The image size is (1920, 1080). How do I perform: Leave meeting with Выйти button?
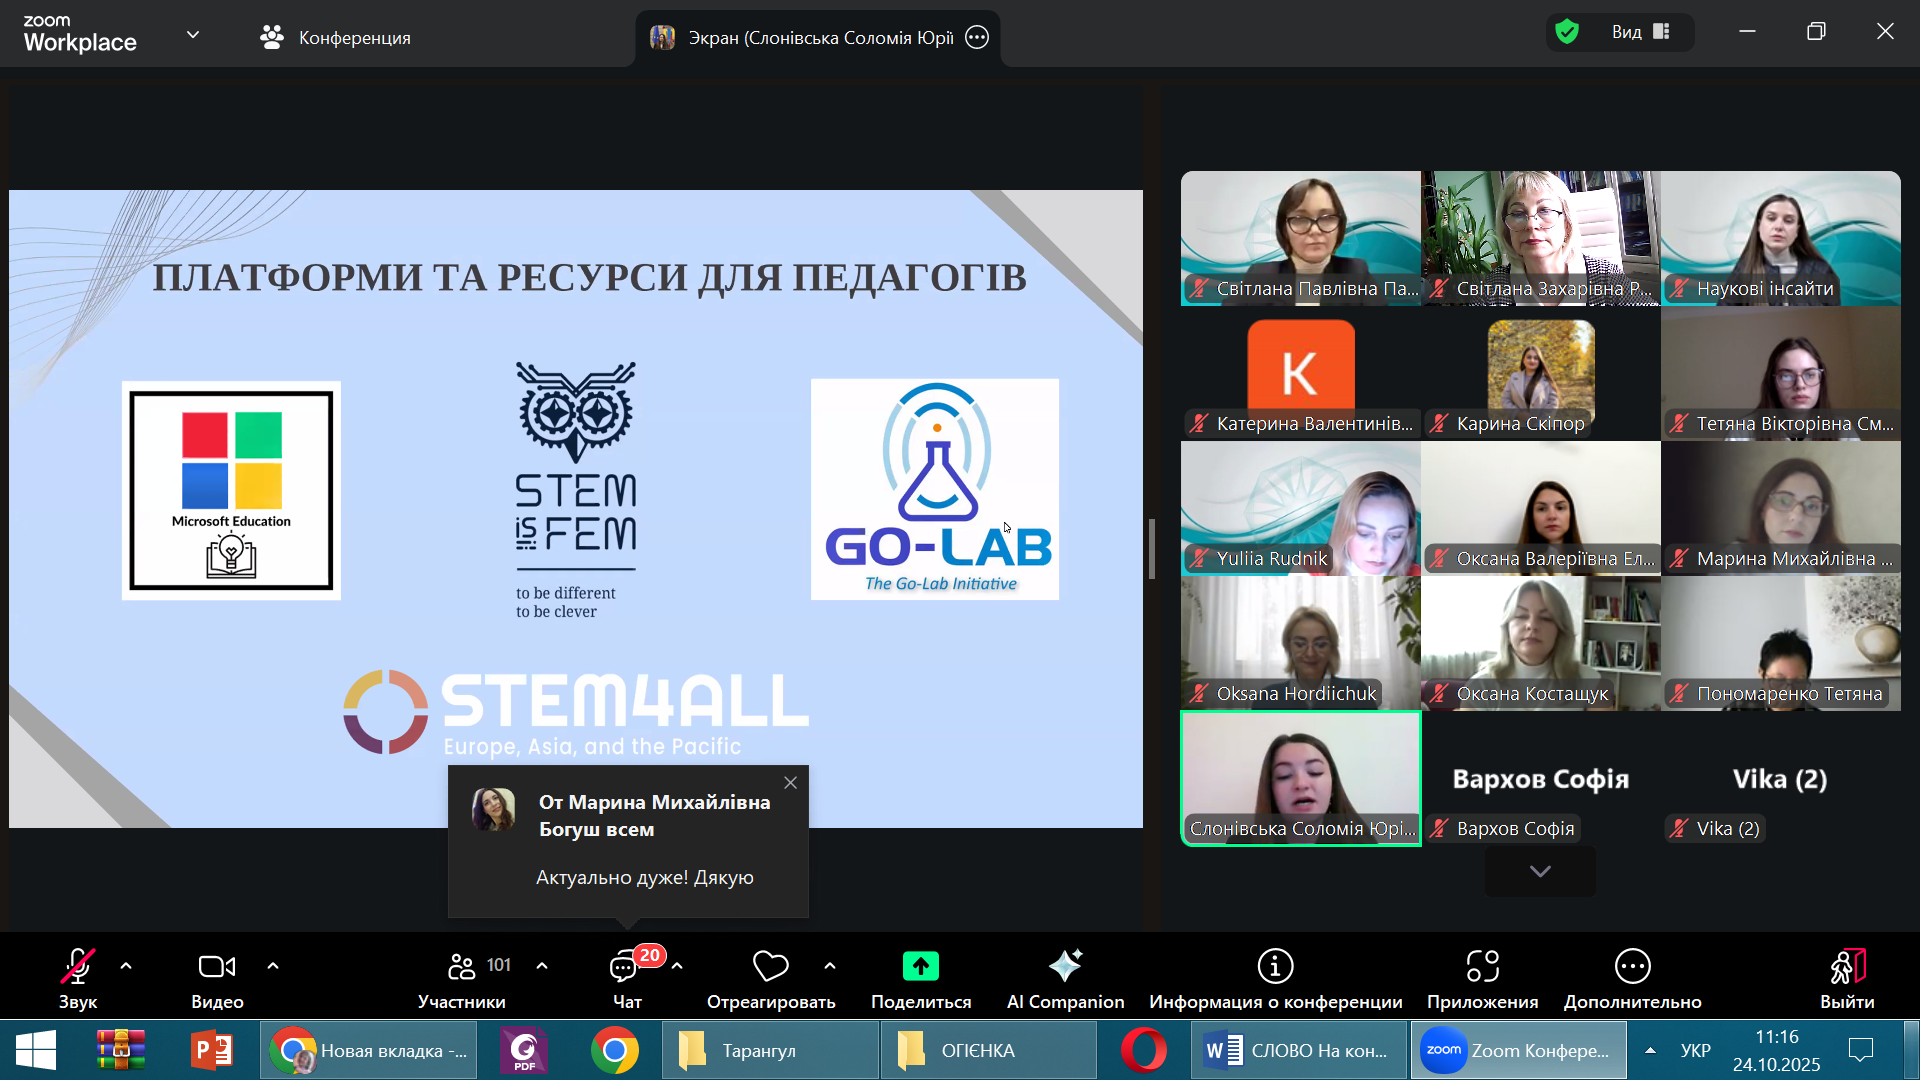(1847, 977)
